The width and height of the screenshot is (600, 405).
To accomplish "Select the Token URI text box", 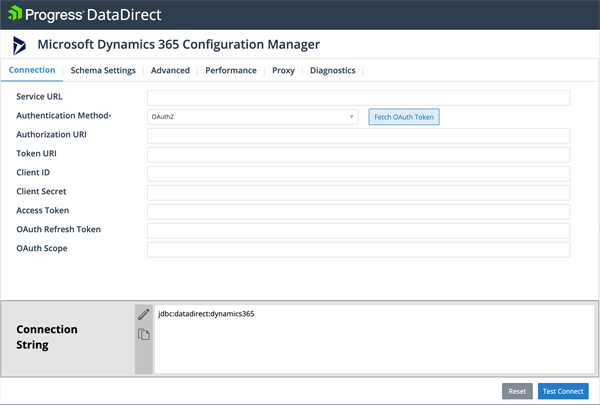I will coord(358,155).
